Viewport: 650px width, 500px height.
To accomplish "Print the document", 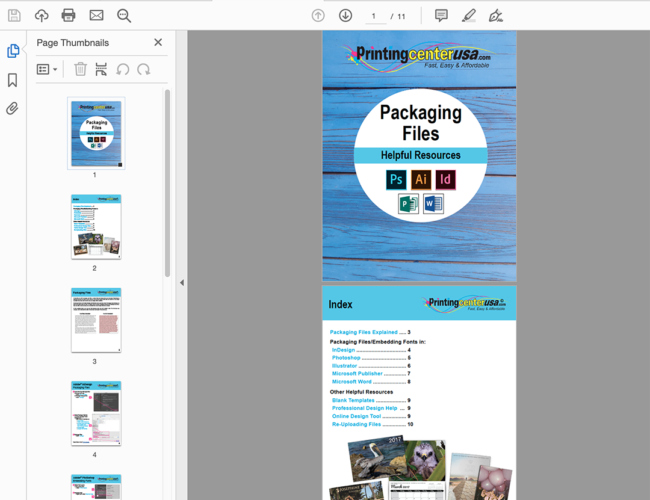I will tap(68, 15).
